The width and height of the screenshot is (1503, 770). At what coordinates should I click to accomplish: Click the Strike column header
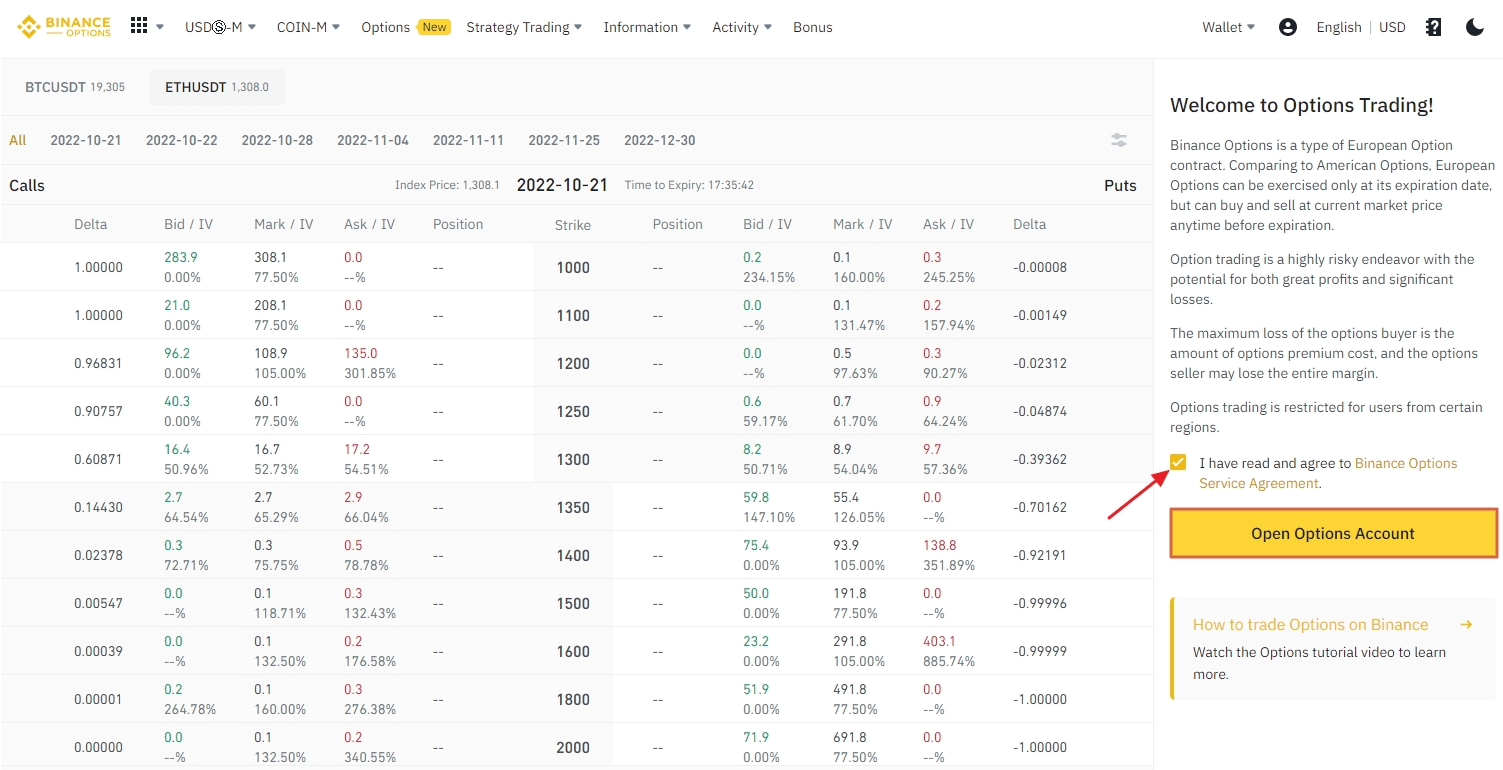pos(573,225)
